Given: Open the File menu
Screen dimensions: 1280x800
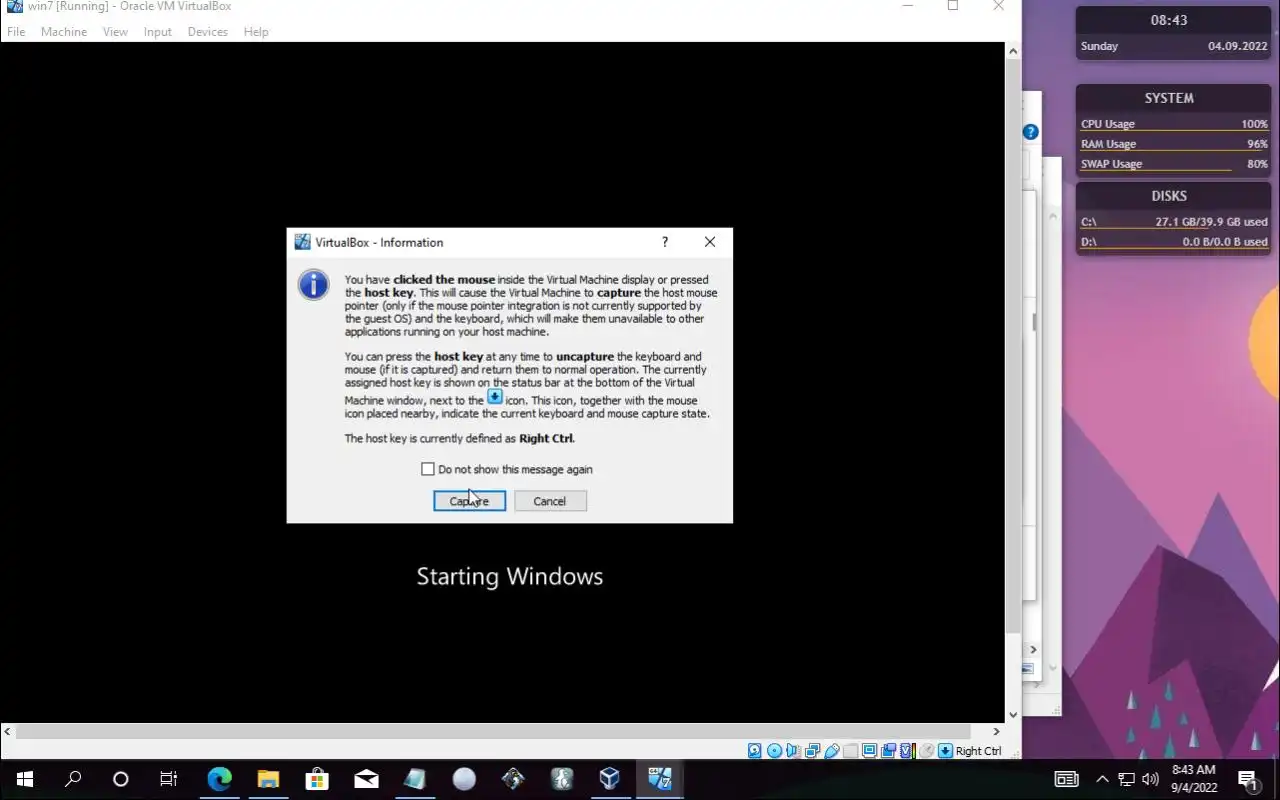Looking at the screenshot, I should click(x=16, y=32).
